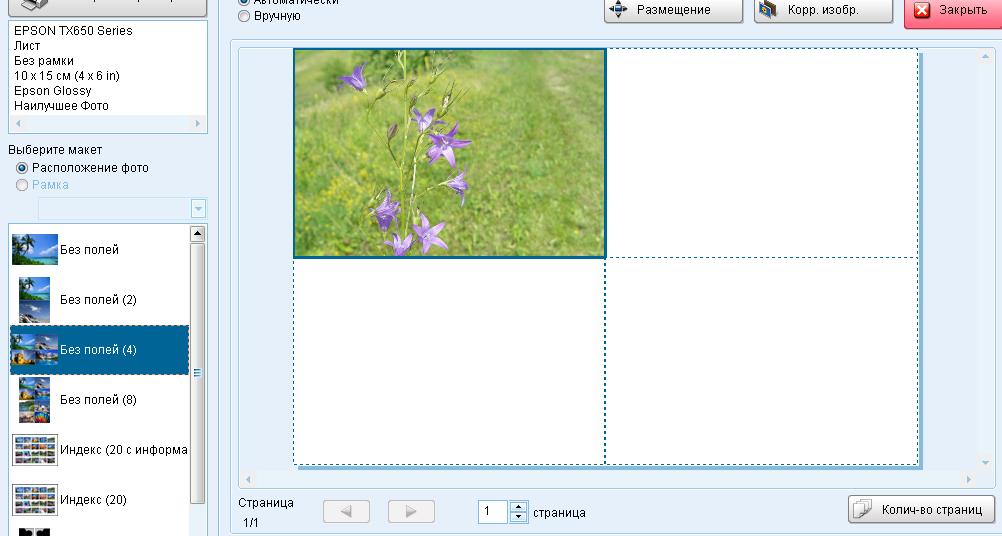Open the 'Колич-во страниц' button

(921, 509)
